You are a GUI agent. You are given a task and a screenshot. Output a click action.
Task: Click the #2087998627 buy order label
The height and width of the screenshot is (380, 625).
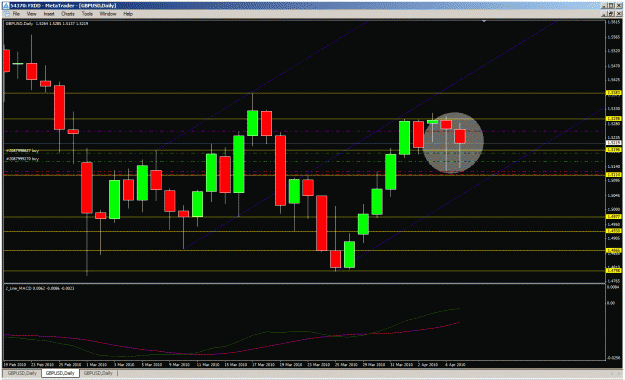click(x=22, y=151)
